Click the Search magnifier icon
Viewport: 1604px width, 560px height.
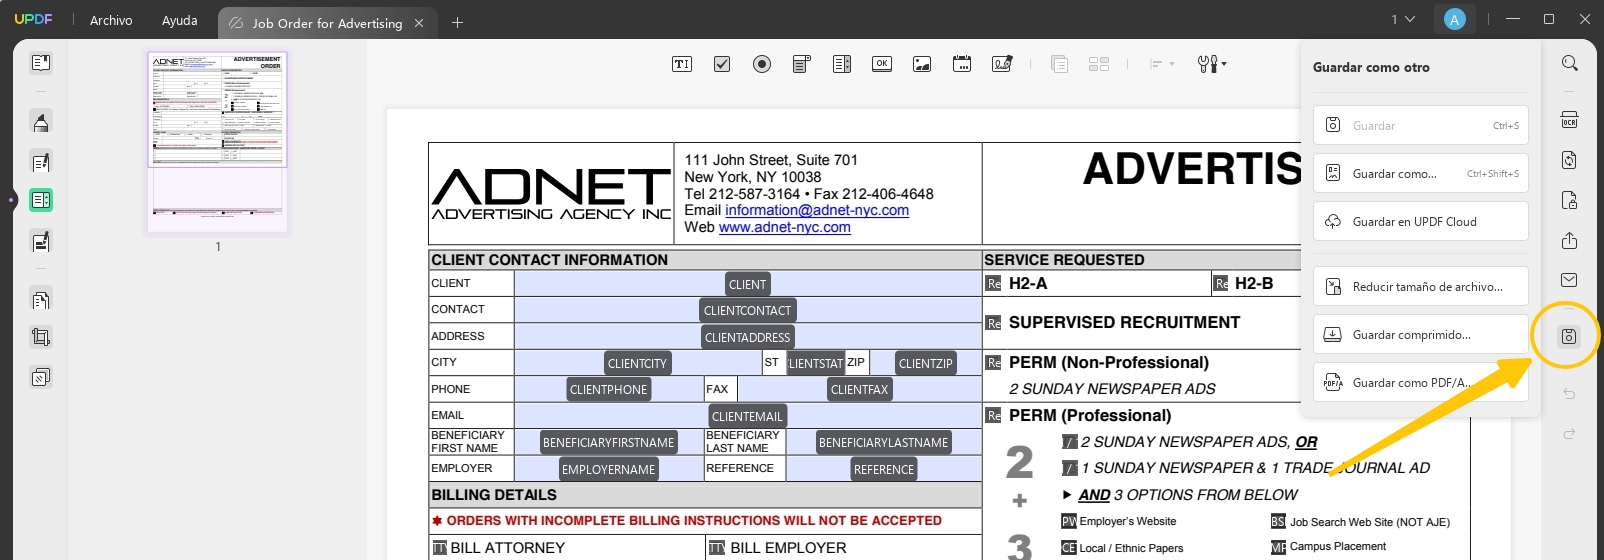point(1570,63)
